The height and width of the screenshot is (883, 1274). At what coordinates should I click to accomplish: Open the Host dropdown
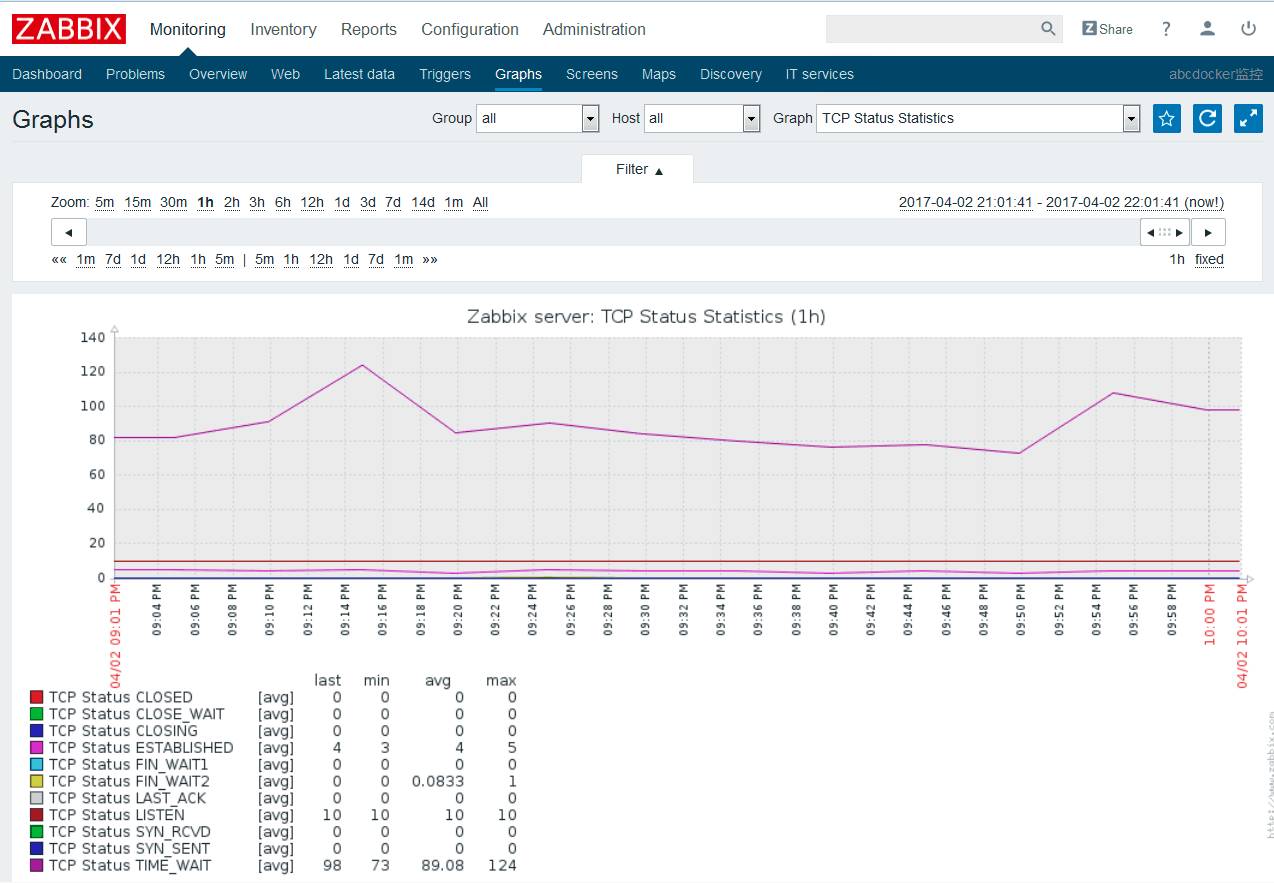pyautogui.click(x=702, y=118)
